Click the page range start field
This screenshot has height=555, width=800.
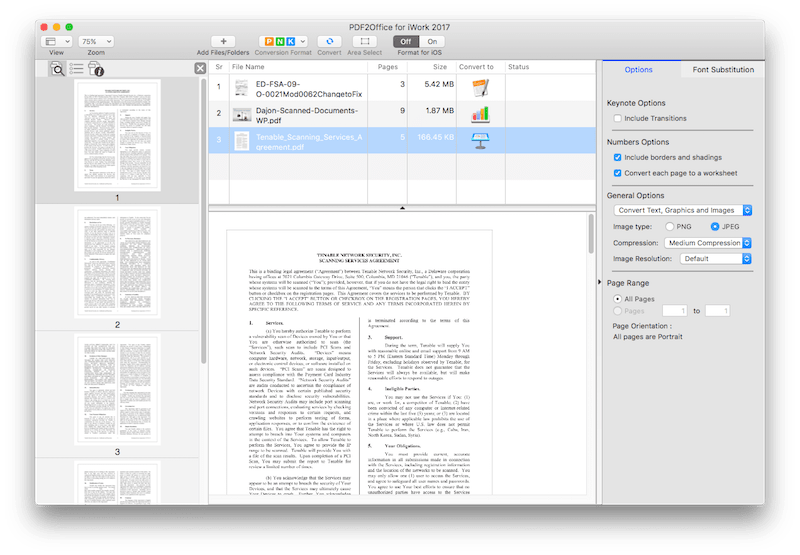point(674,311)
